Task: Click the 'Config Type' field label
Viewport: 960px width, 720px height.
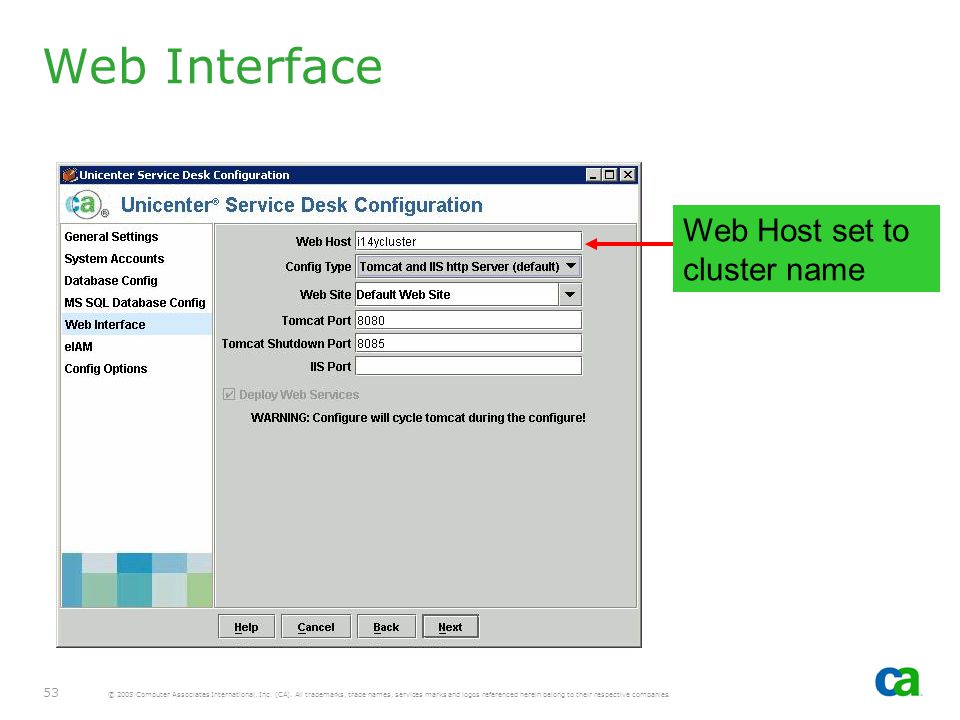Action: pos(318,267)
